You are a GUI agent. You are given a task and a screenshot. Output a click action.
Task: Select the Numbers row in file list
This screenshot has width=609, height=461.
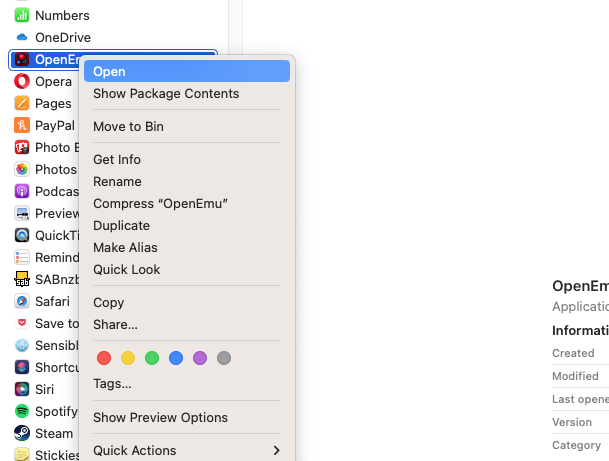pyautogui.click(x=113, y=16)
